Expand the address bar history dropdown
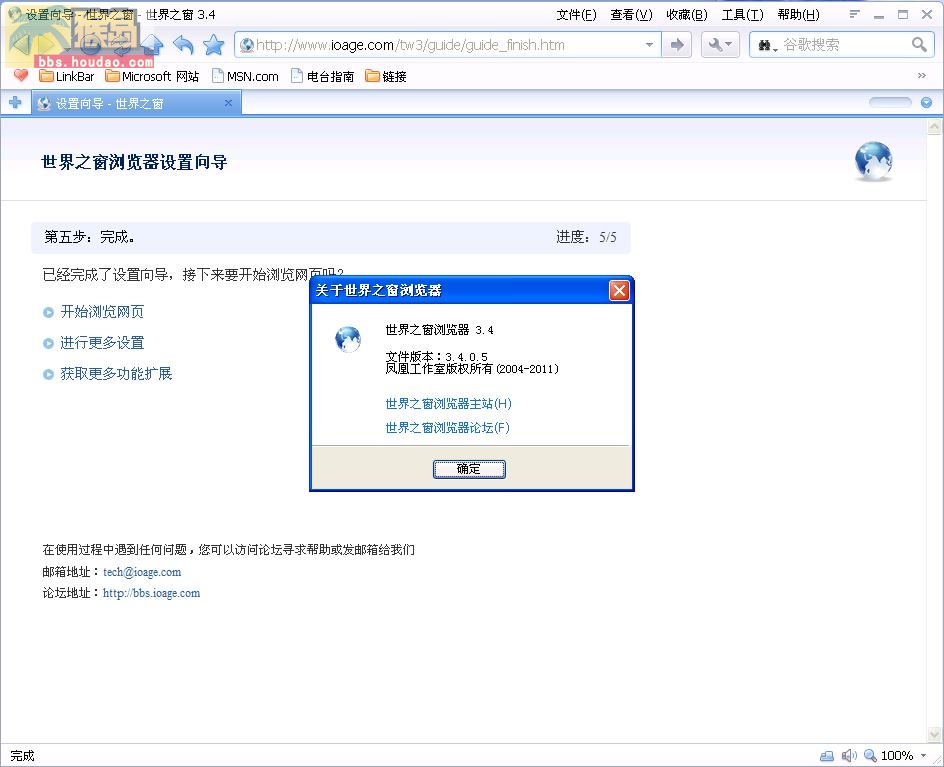Viewport: 944px width, 767px height. click(x=649, y=45)
